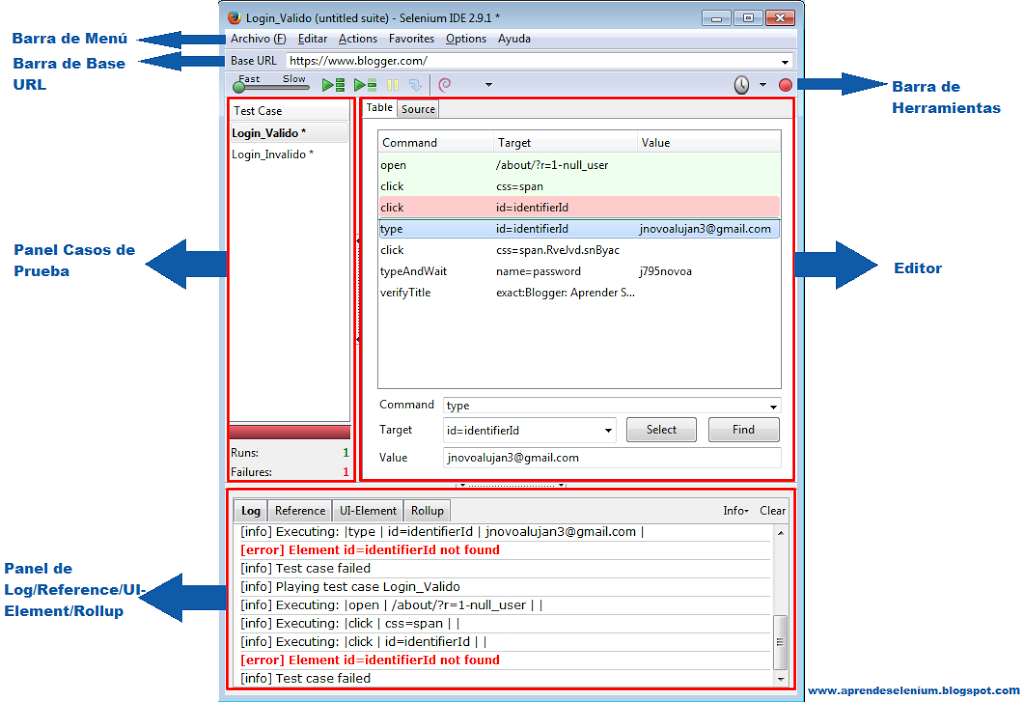Open the Info log level dropdown
The width and height of the screenshot is (1024, 702).
[735, 511]
